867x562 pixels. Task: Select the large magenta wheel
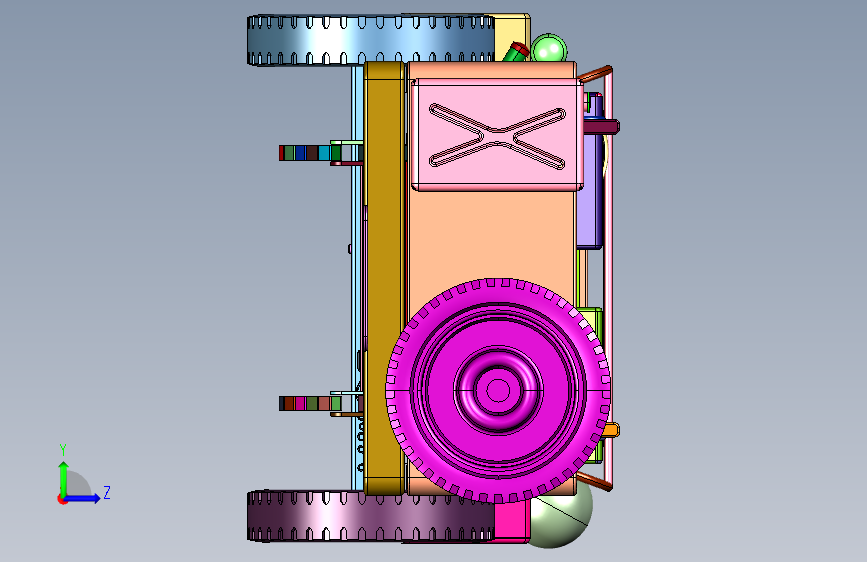[498, 391]
